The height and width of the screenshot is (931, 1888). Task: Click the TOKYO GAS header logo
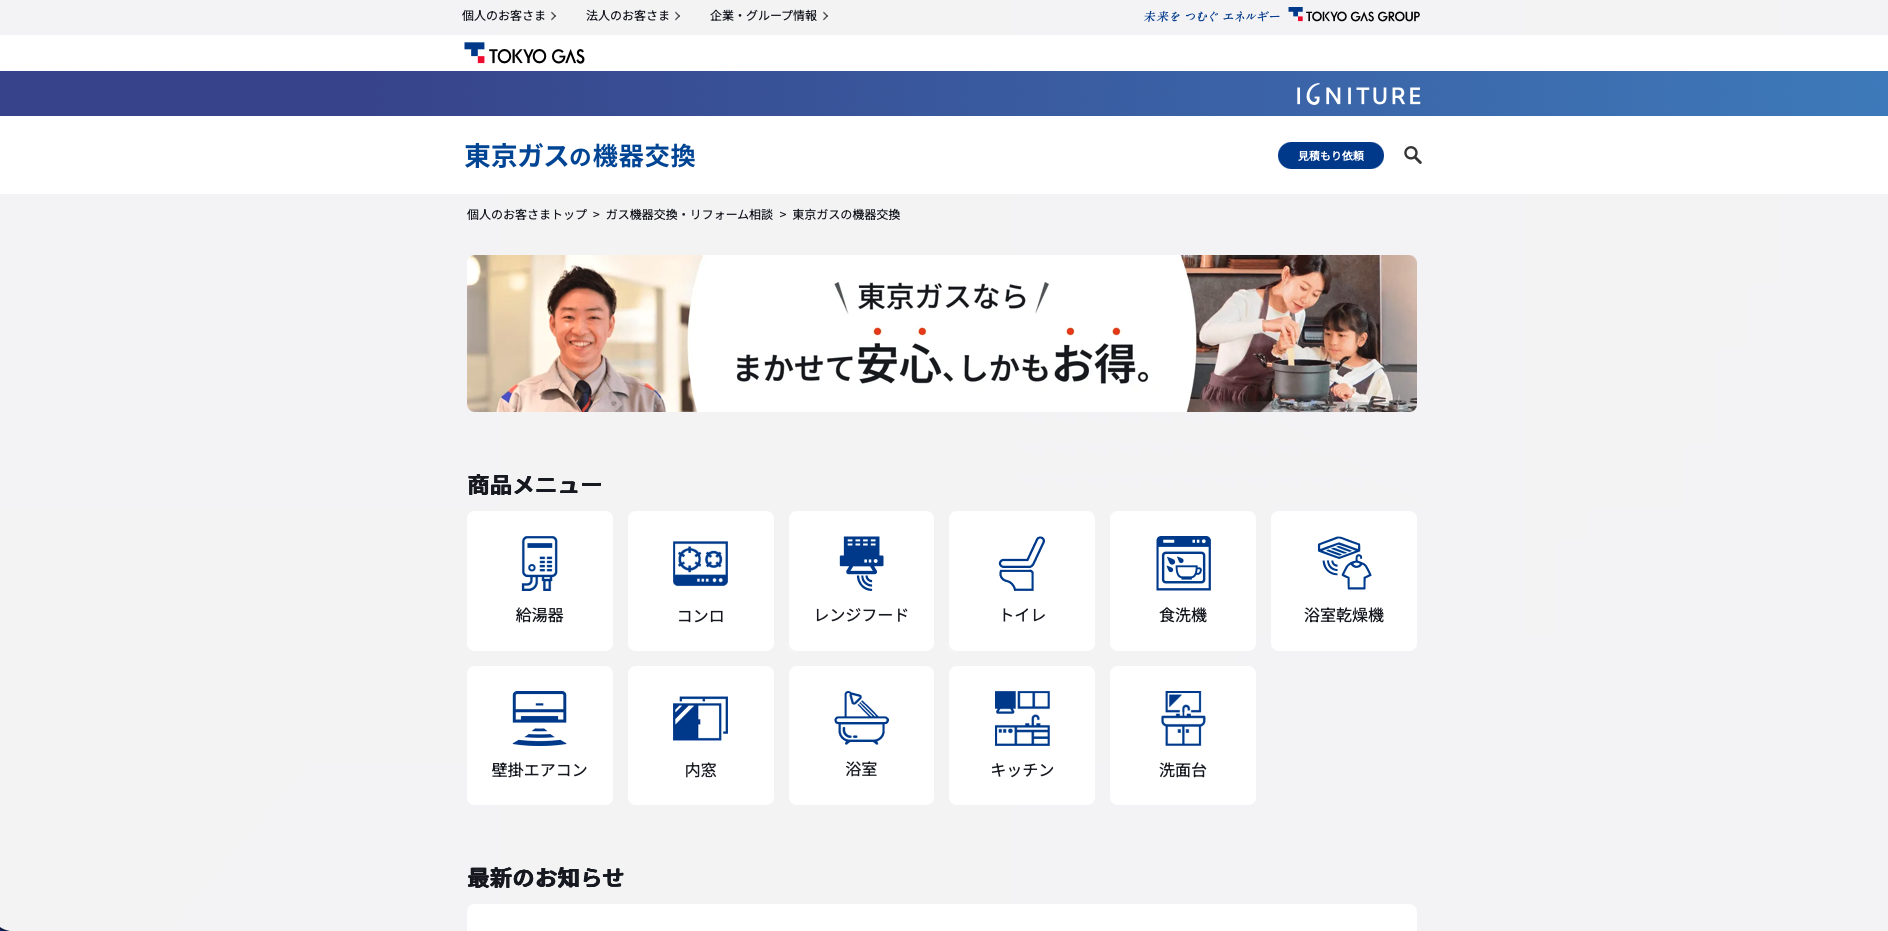[x=525, y=54]
